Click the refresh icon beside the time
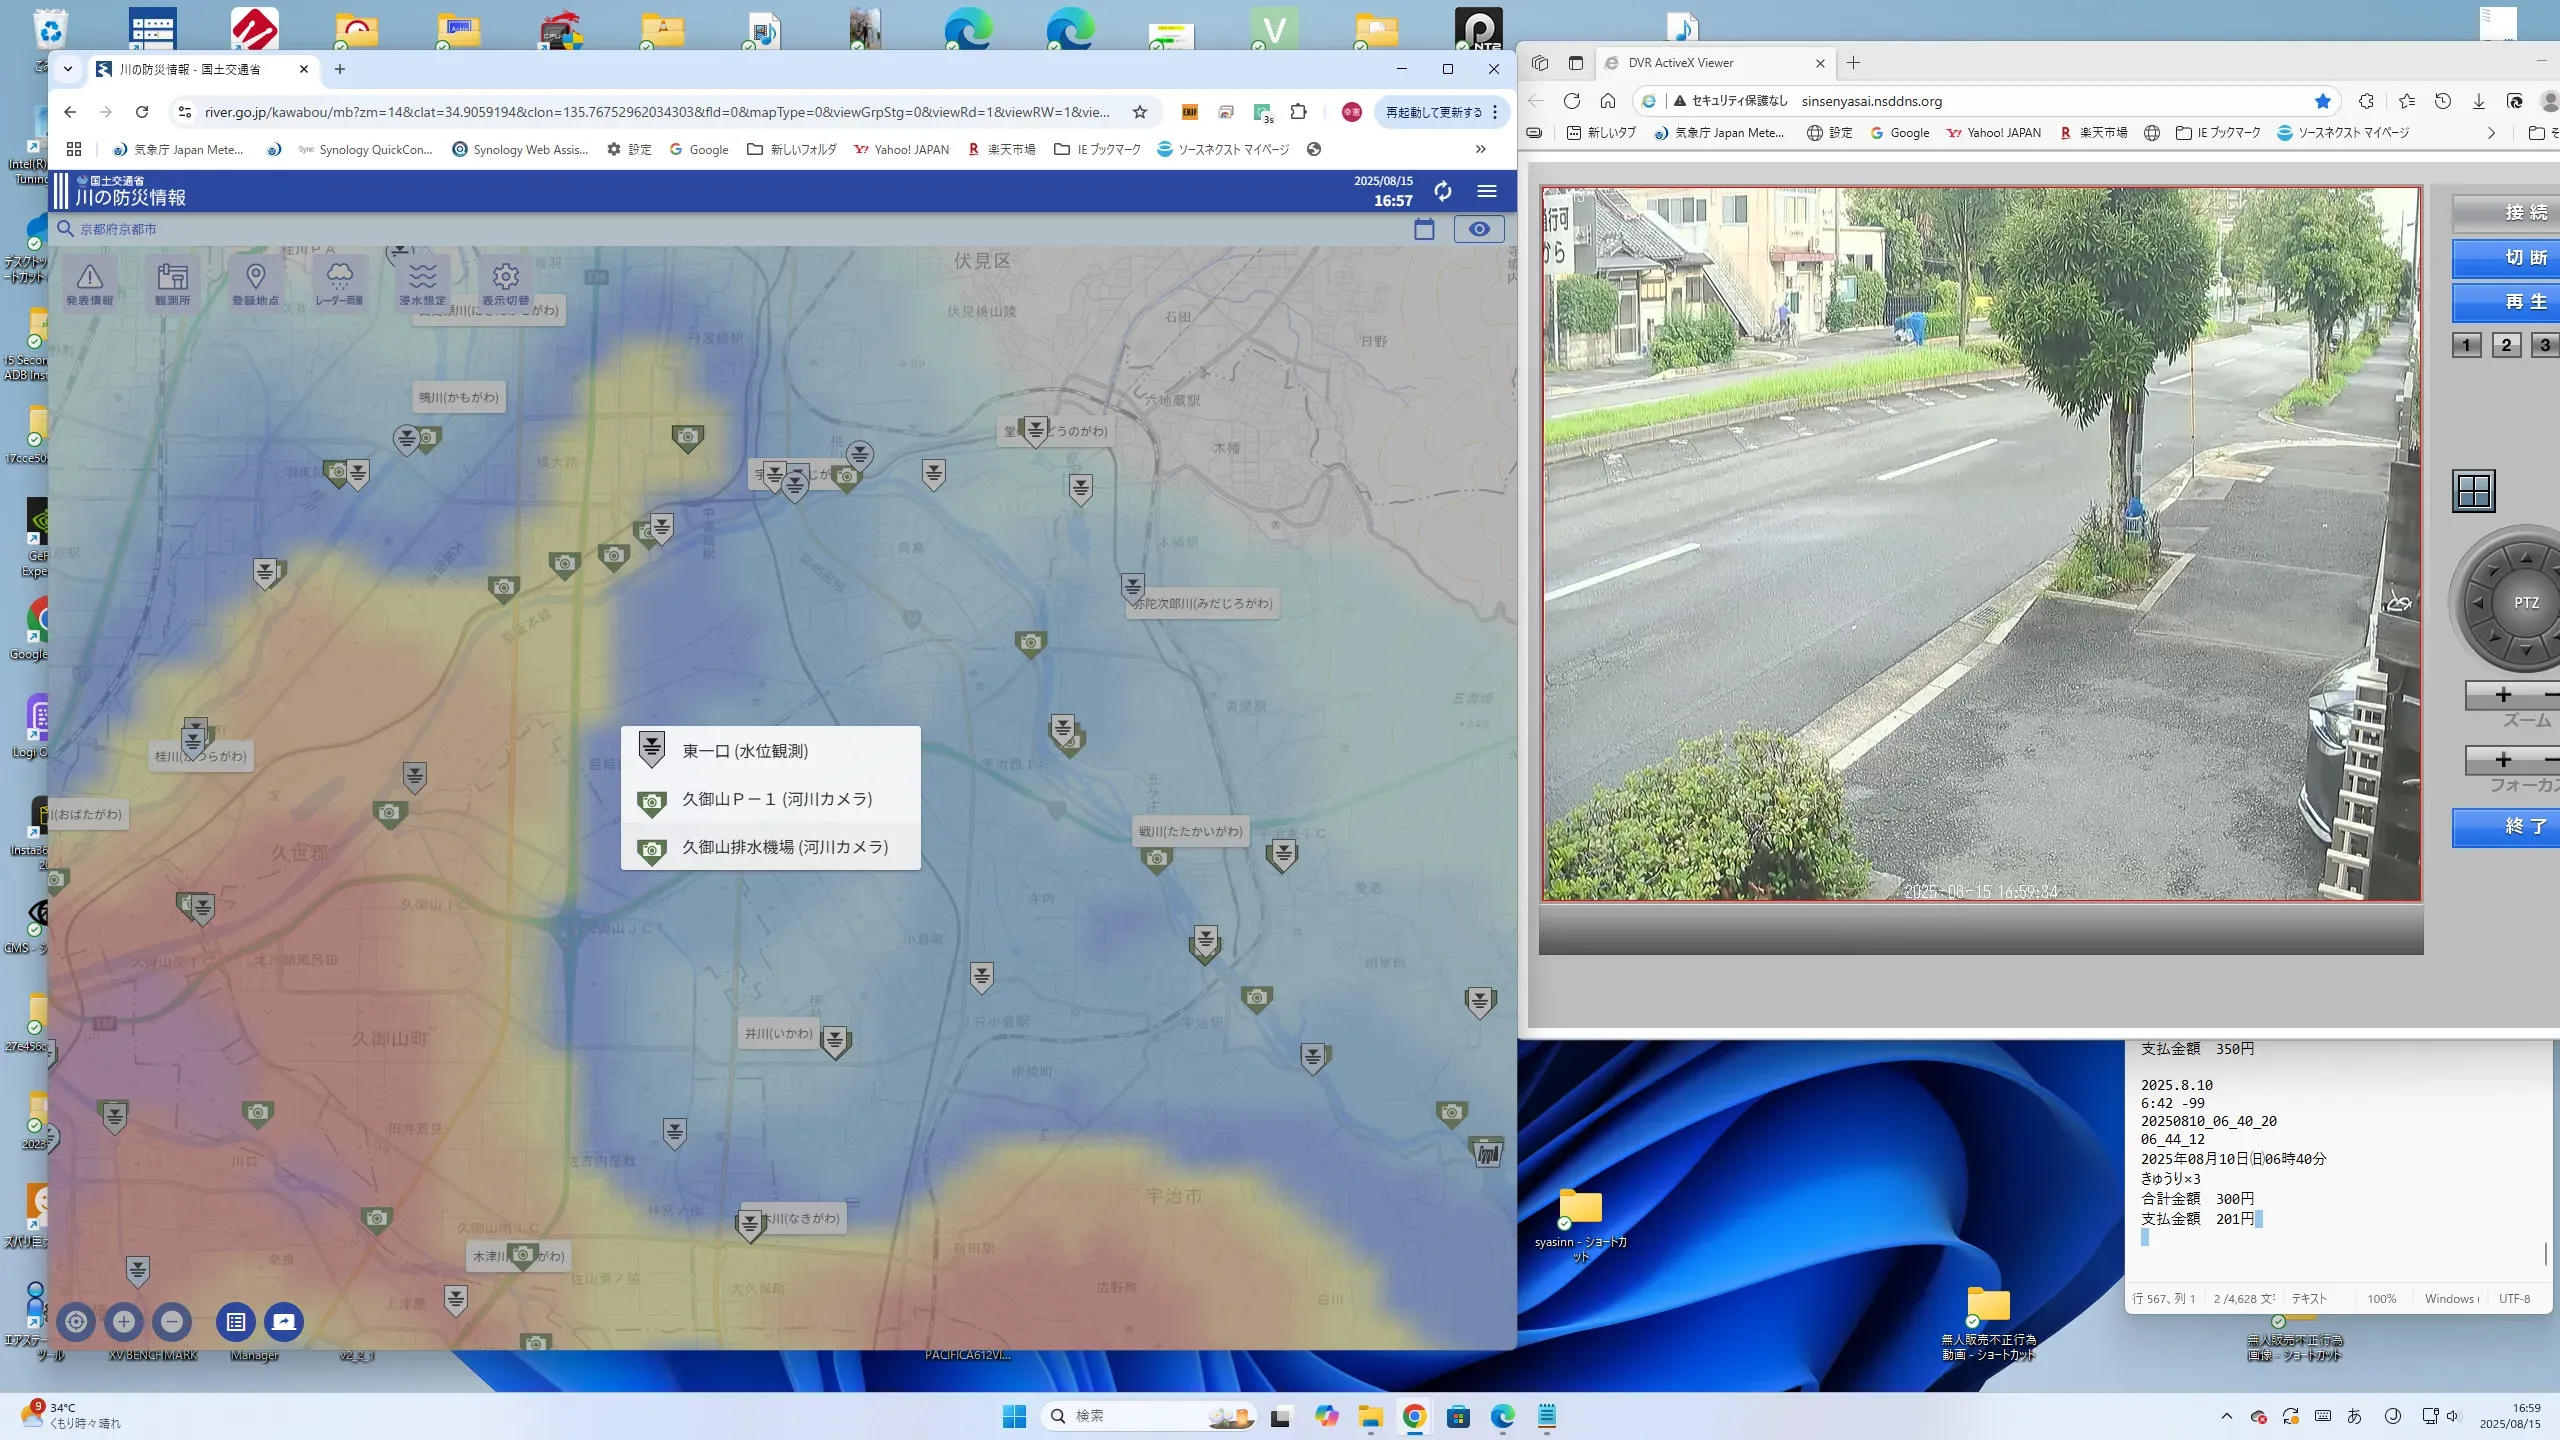 click(x=1442, y=191)
